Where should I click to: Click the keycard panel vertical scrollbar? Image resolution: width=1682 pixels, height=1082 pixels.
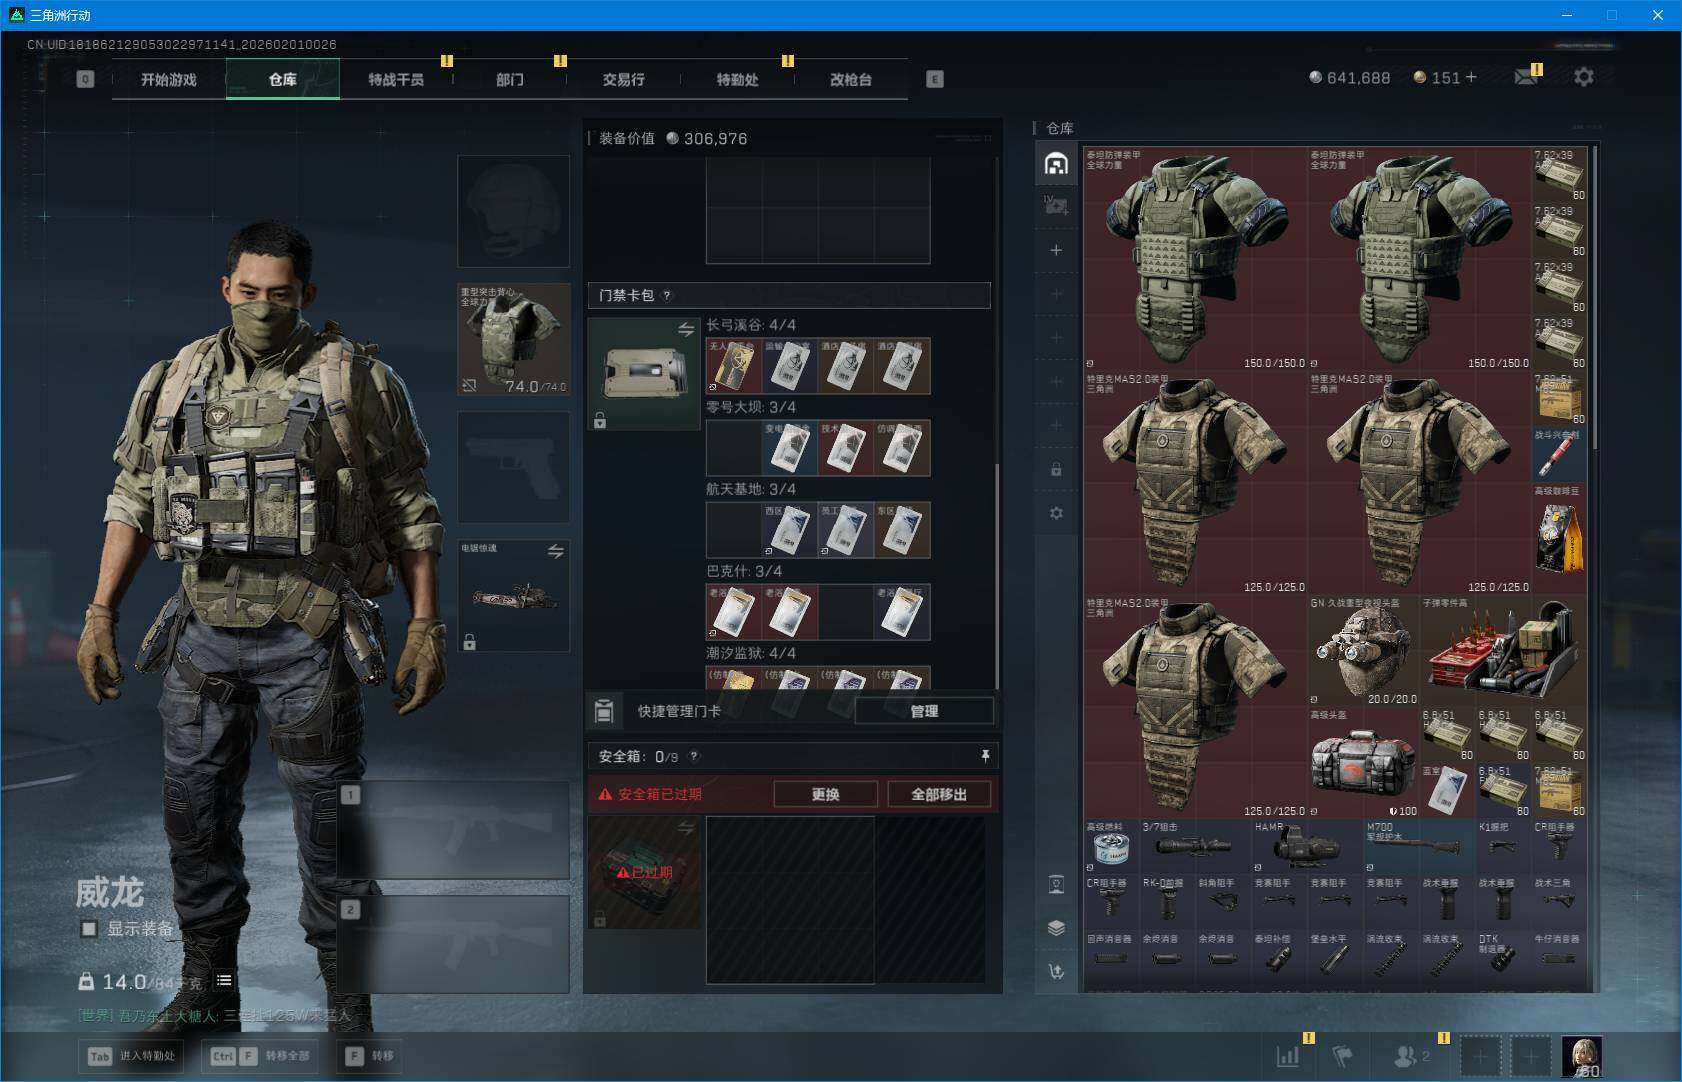point(996,575)
